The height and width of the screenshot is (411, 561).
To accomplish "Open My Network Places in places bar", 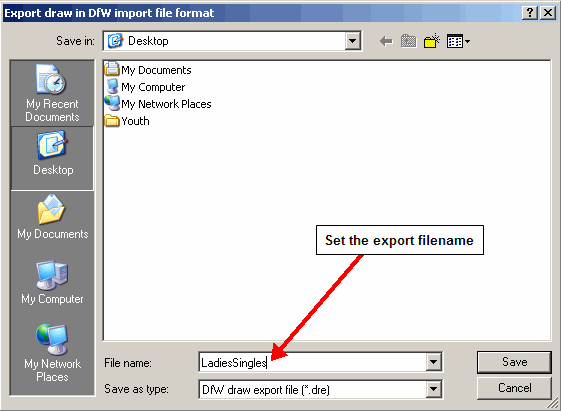I will pyautogui.click(x=52, y=352).
